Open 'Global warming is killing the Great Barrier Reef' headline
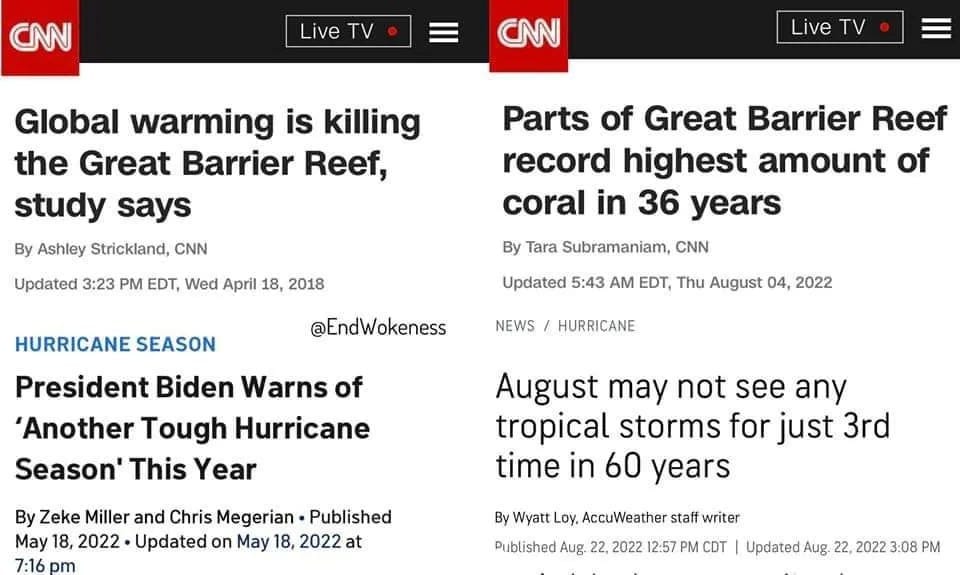 point(217,163)
